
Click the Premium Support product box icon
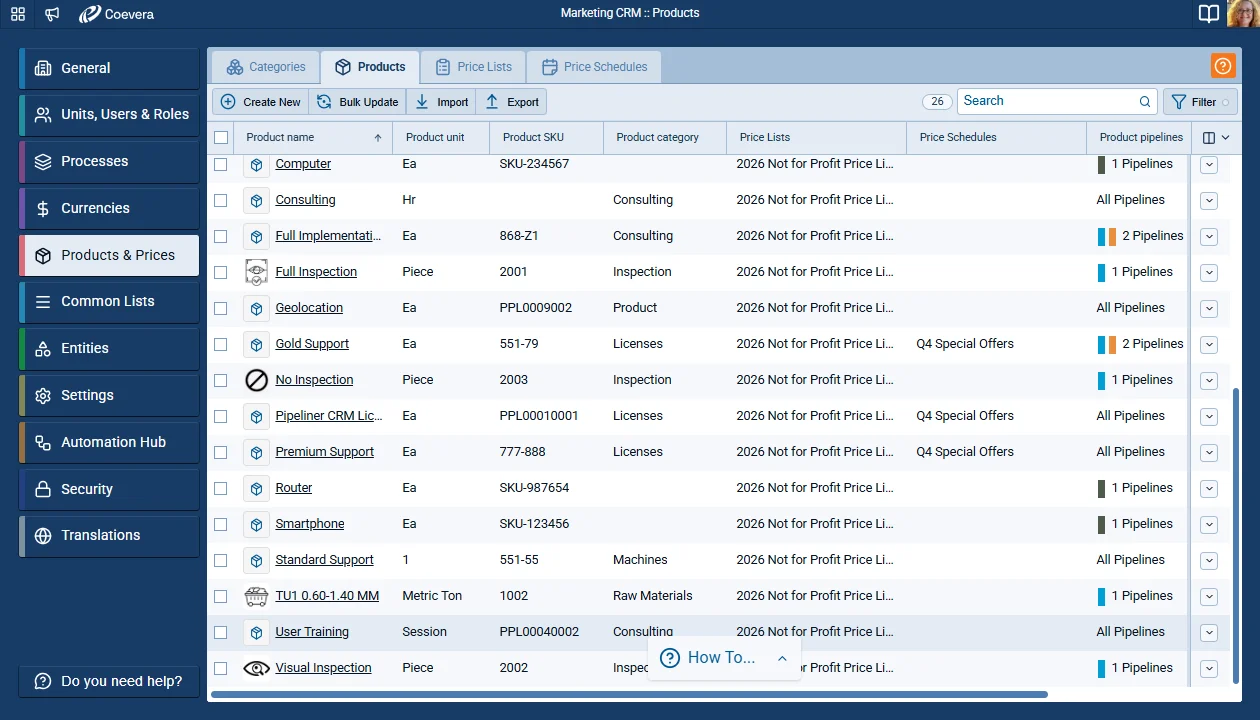point(256,452)
